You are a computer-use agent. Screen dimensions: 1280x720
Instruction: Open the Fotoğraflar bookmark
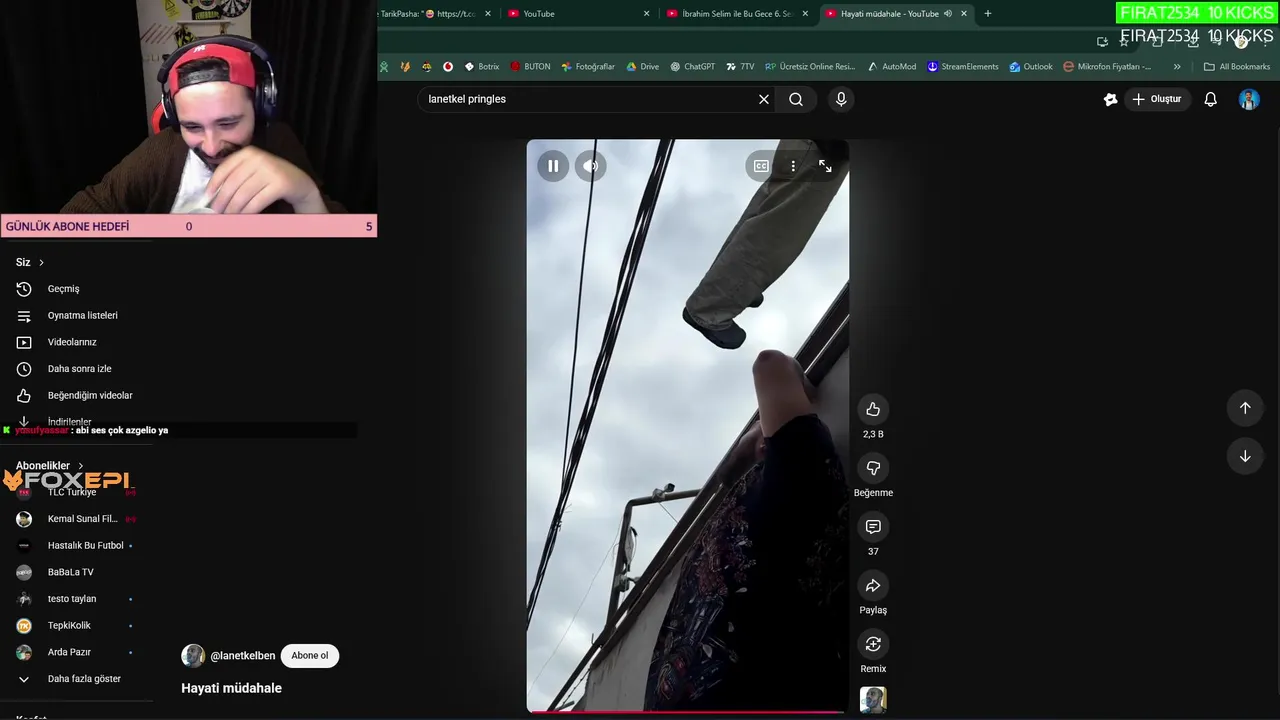click(x=588, y=67)
